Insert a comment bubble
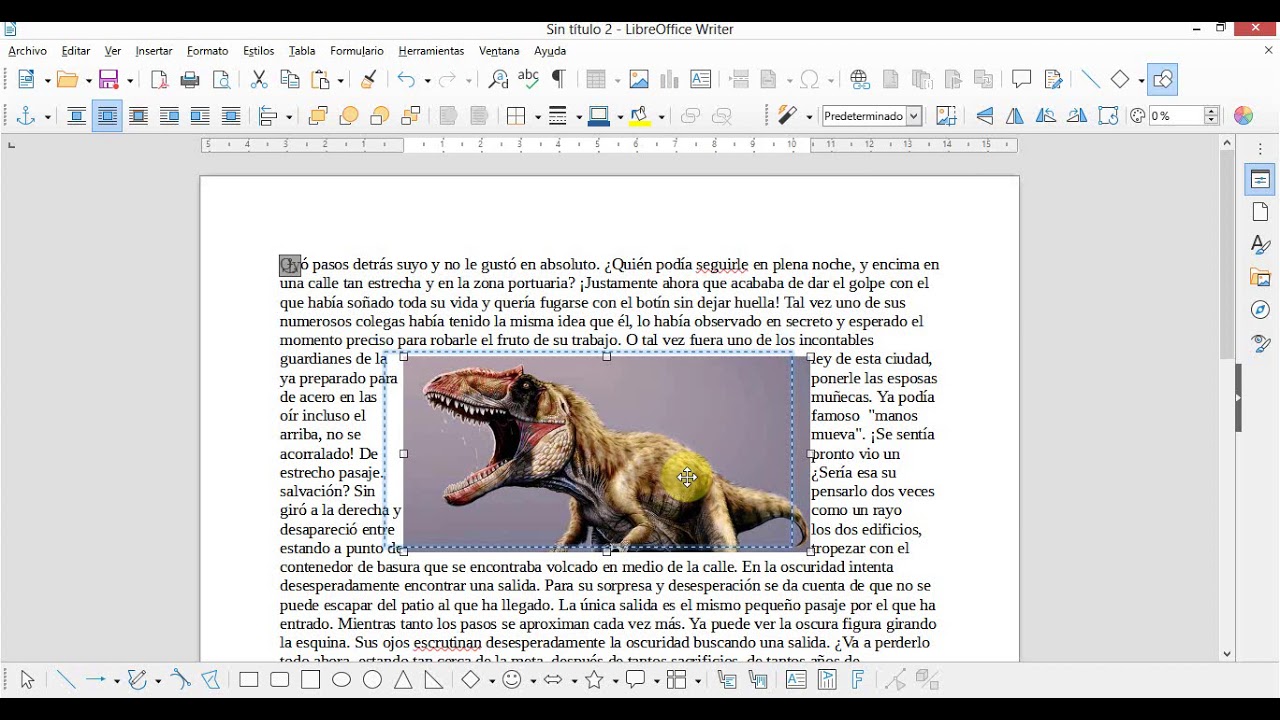 tap(1021, 80)
